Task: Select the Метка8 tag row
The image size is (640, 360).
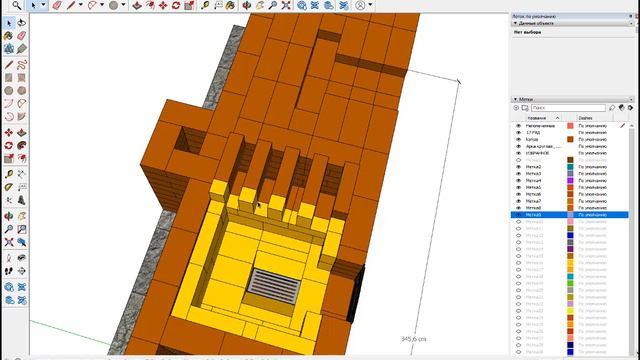Action: [x=569, y=208]
